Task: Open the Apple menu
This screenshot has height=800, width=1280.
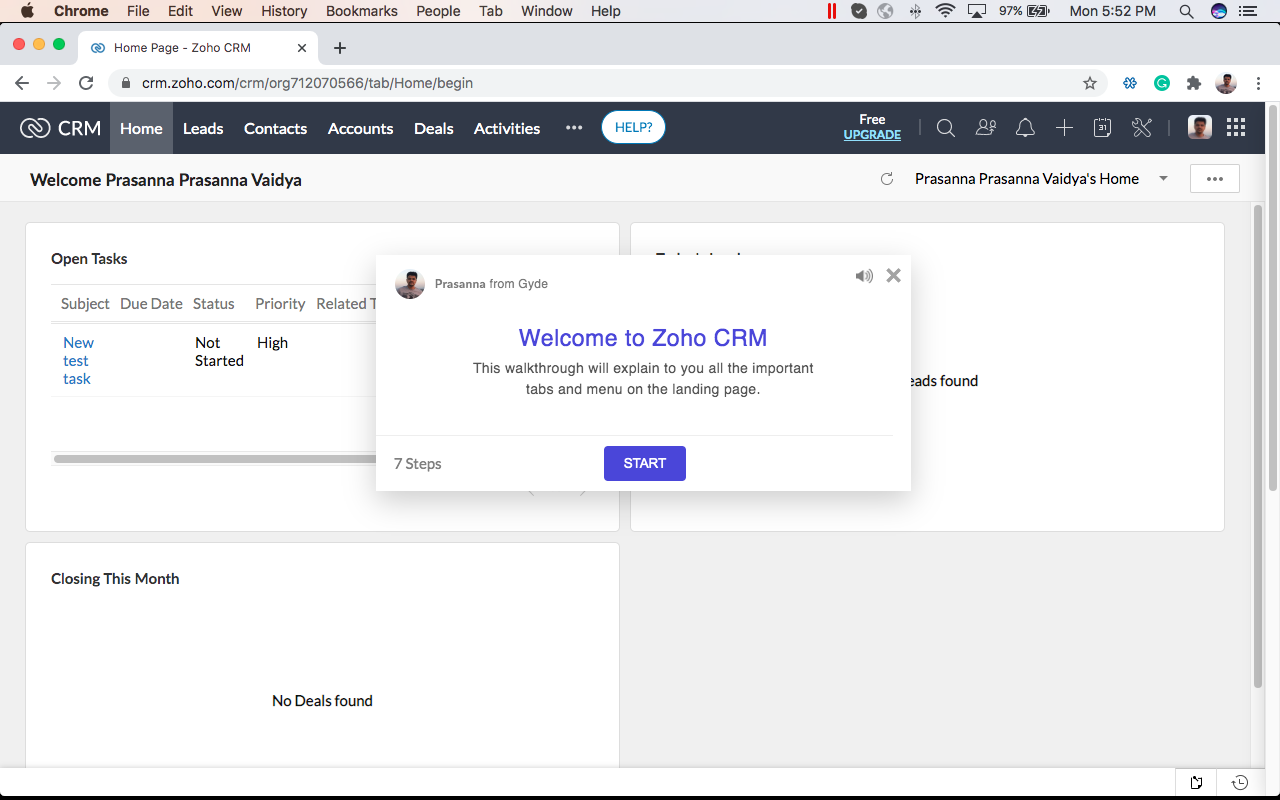Action: pyautogui.click(x=27, y=11)
